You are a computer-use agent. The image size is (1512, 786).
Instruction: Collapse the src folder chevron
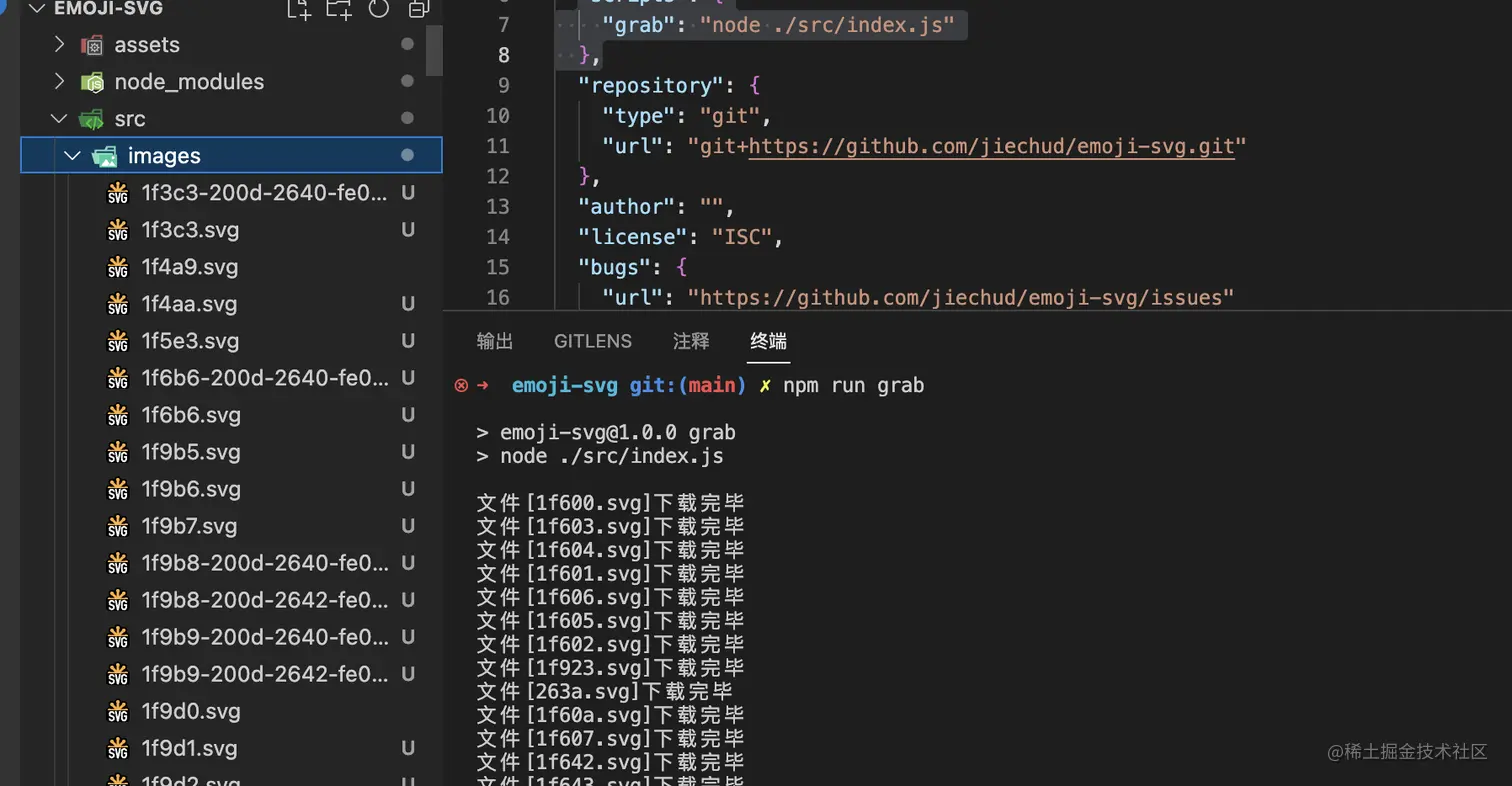tap(59, 119)
